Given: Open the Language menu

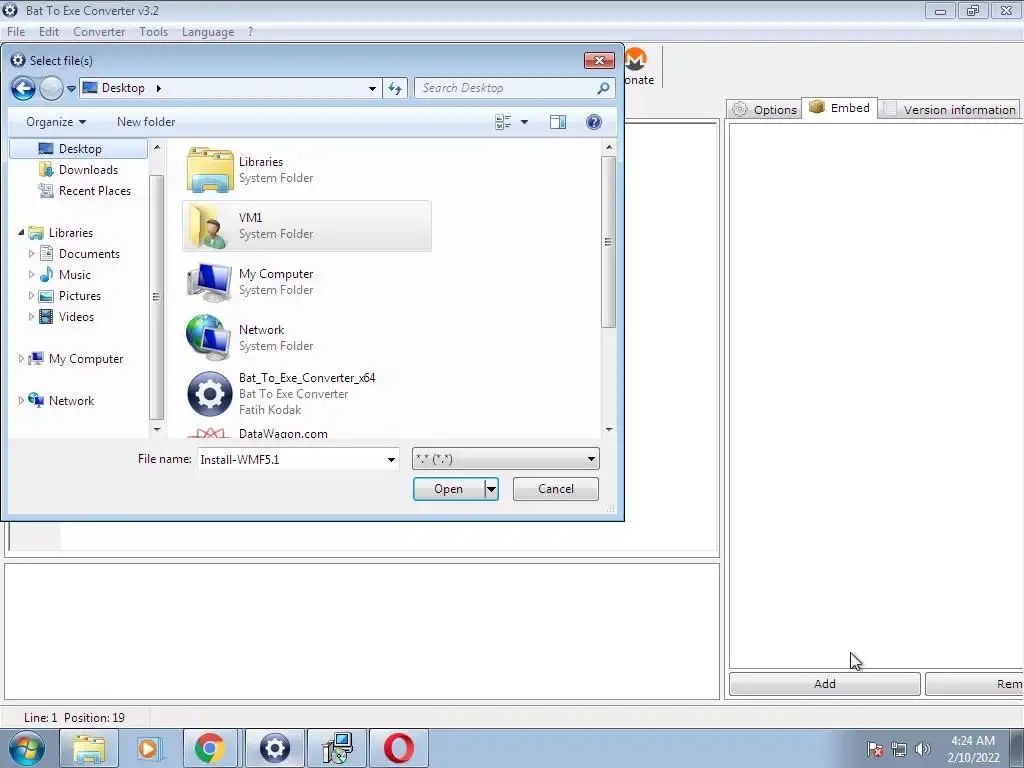Looking at the screenshot, I should pos(208,32).
